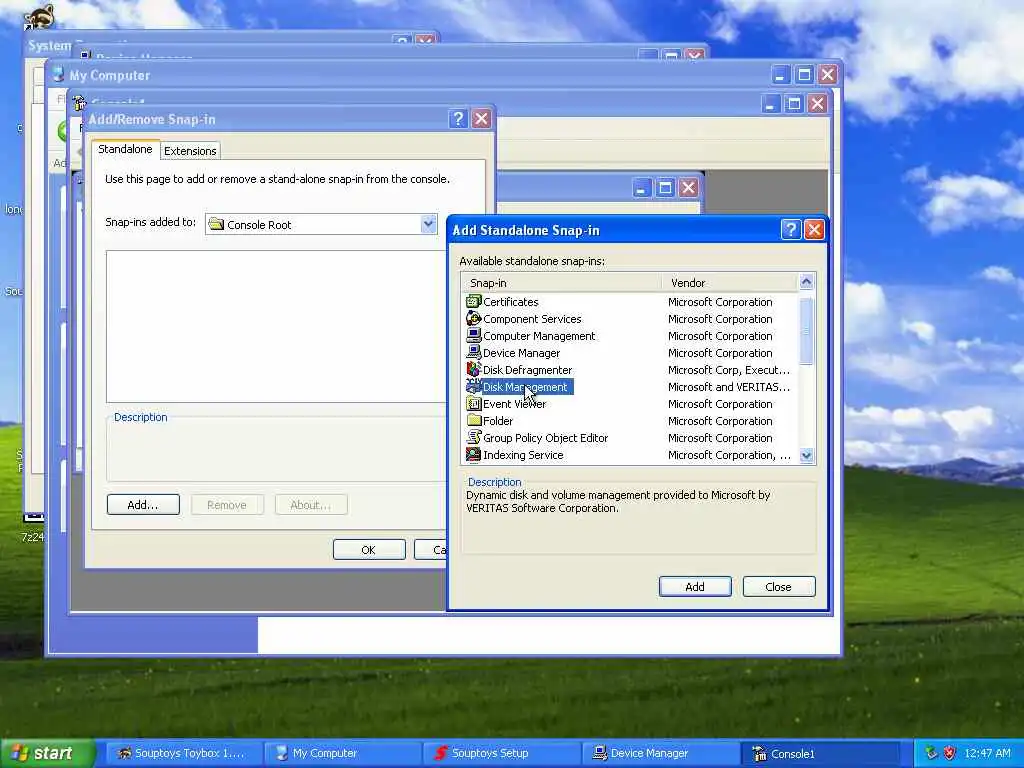Viewport: 1024px width, 768px height.
Task: Click the Add... button in Add/Remove Snap-in
Action: 143,505
